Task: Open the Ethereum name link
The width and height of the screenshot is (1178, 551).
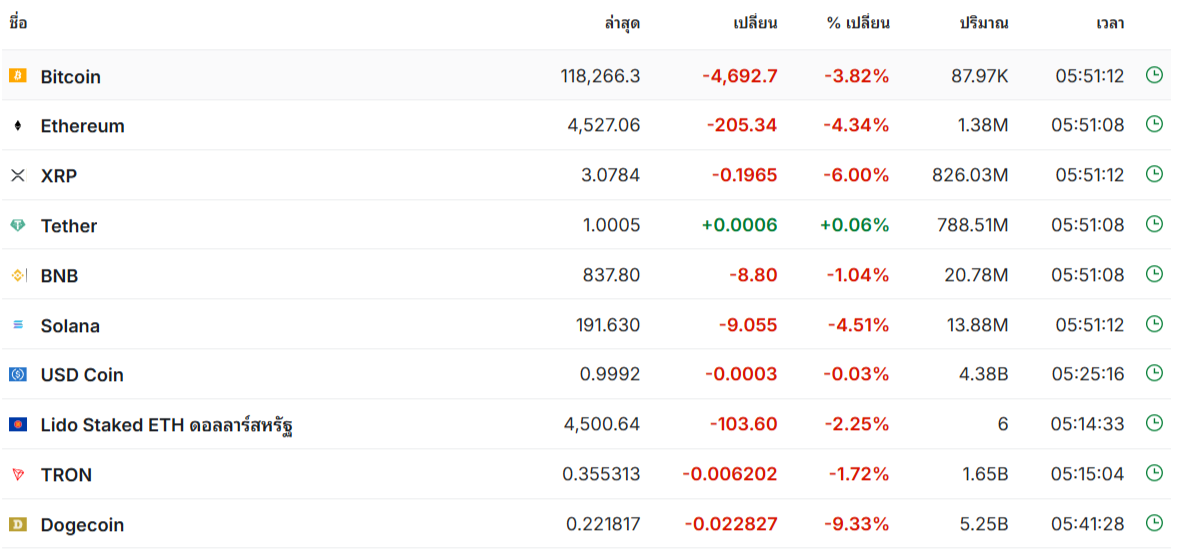Action: 83,126
